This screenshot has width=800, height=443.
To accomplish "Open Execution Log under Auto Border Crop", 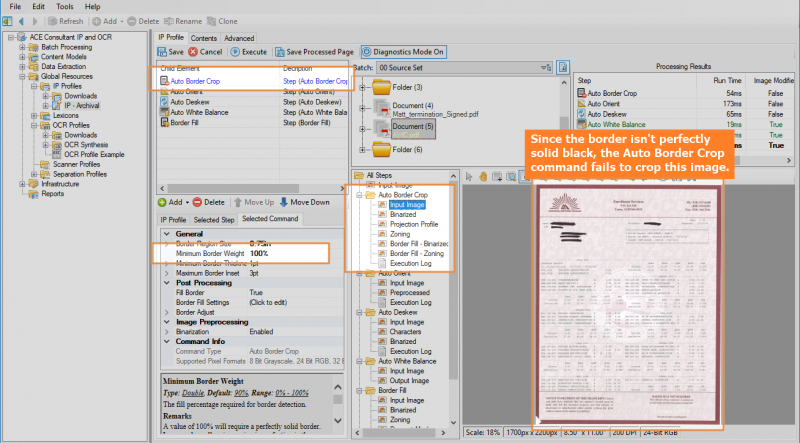I will tap(410, 263).
